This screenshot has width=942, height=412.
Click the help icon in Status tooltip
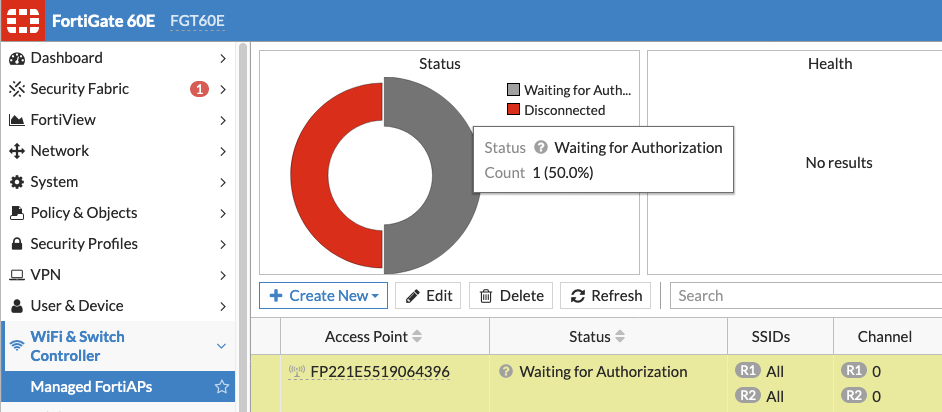pos(540,147)
